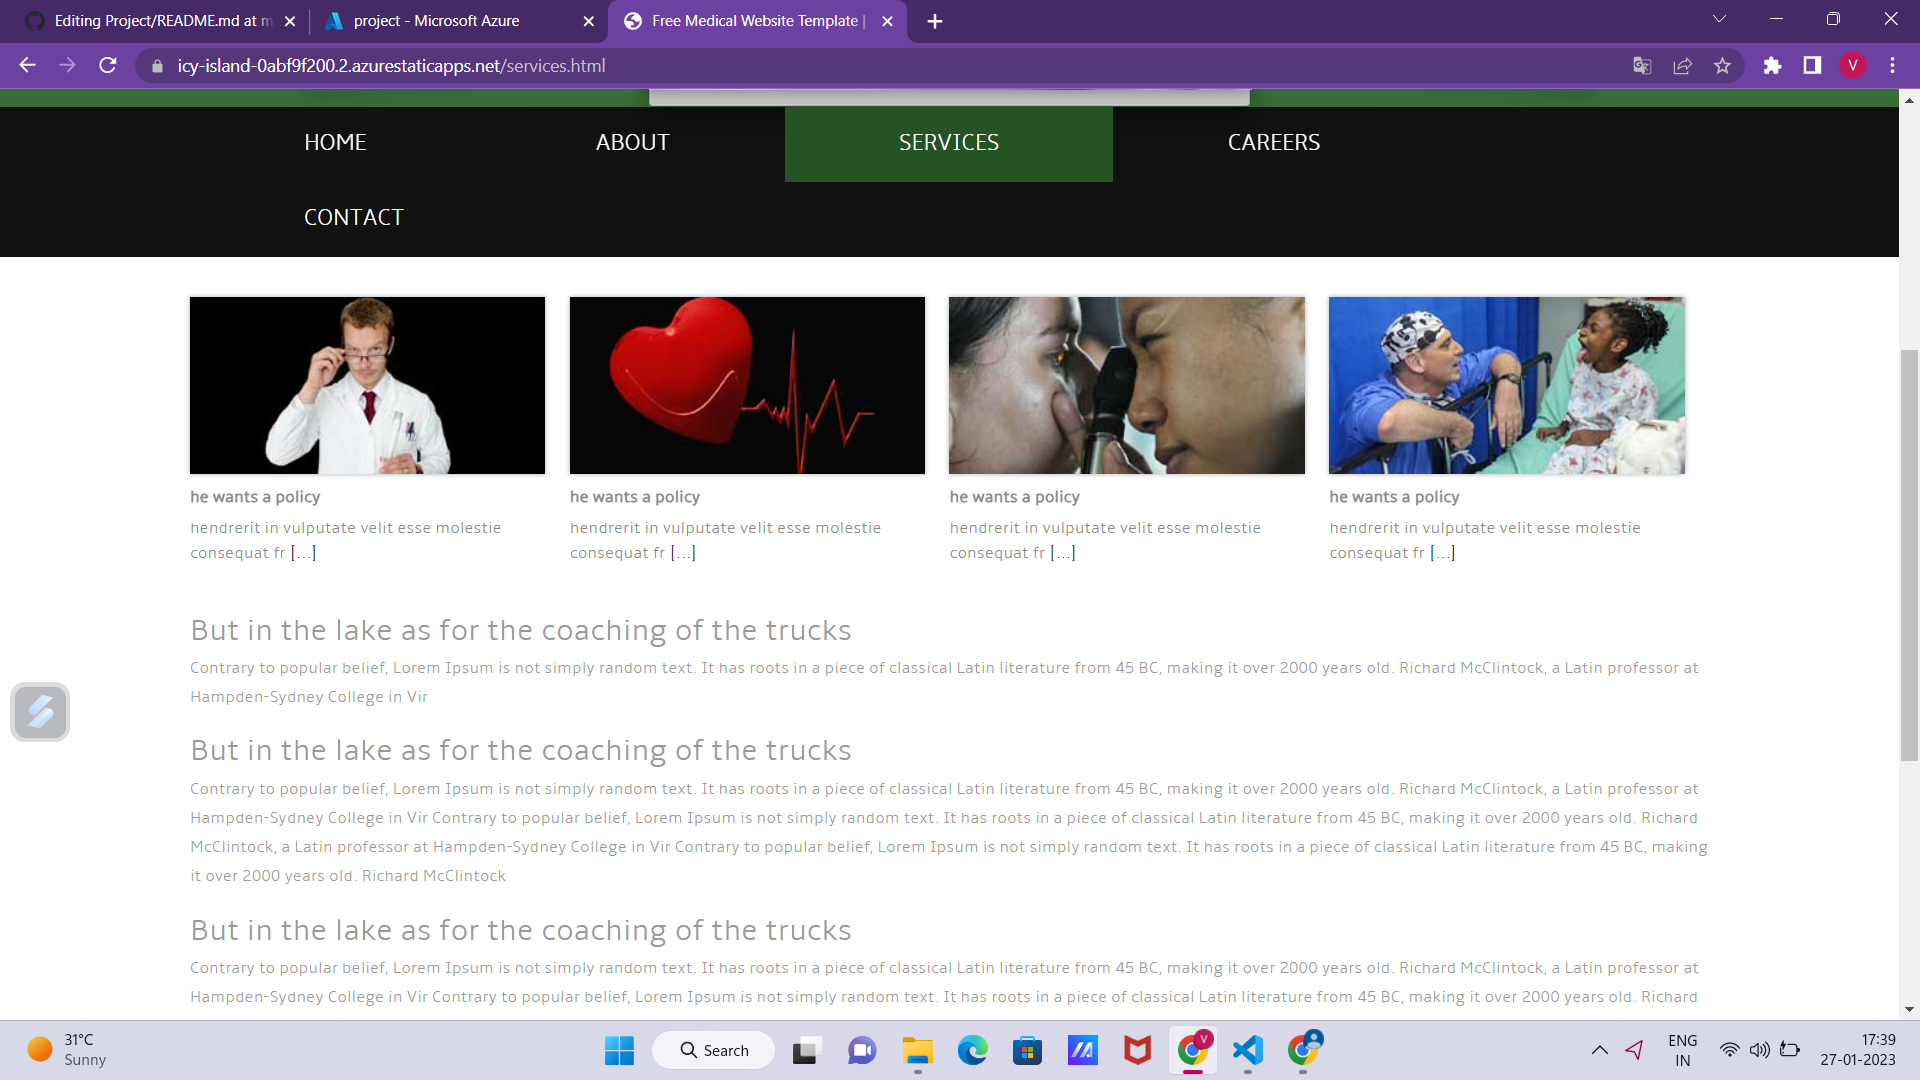Go to the ABOUT page
The height and width of the screenshot is (1080, 1920).
[x=632, y=143]
